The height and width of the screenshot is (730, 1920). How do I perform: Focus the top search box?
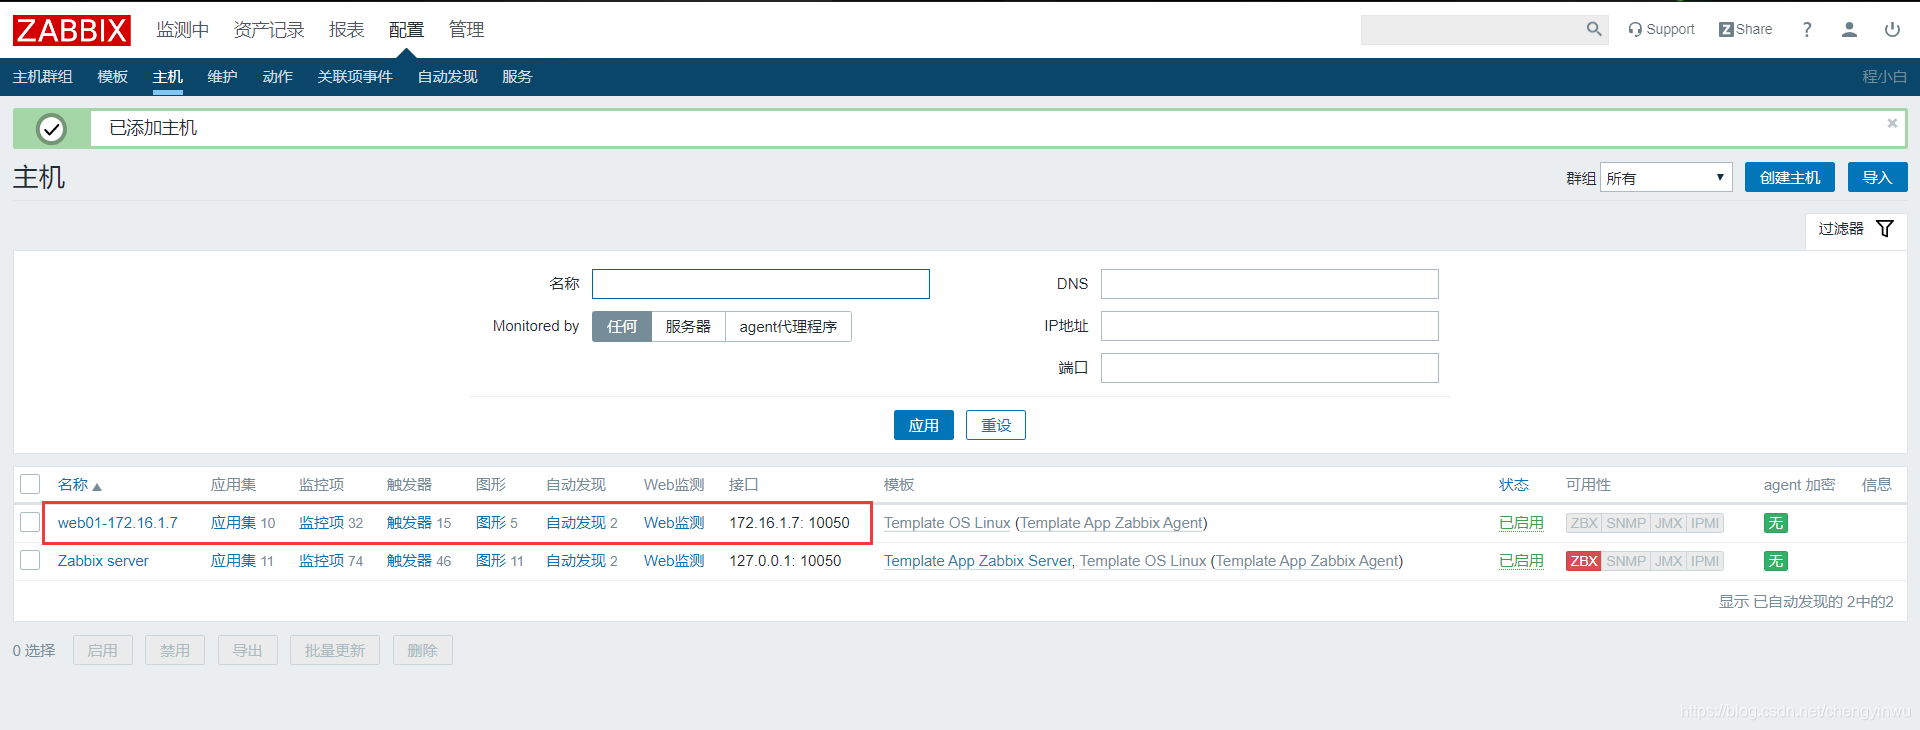point(1472,30)
